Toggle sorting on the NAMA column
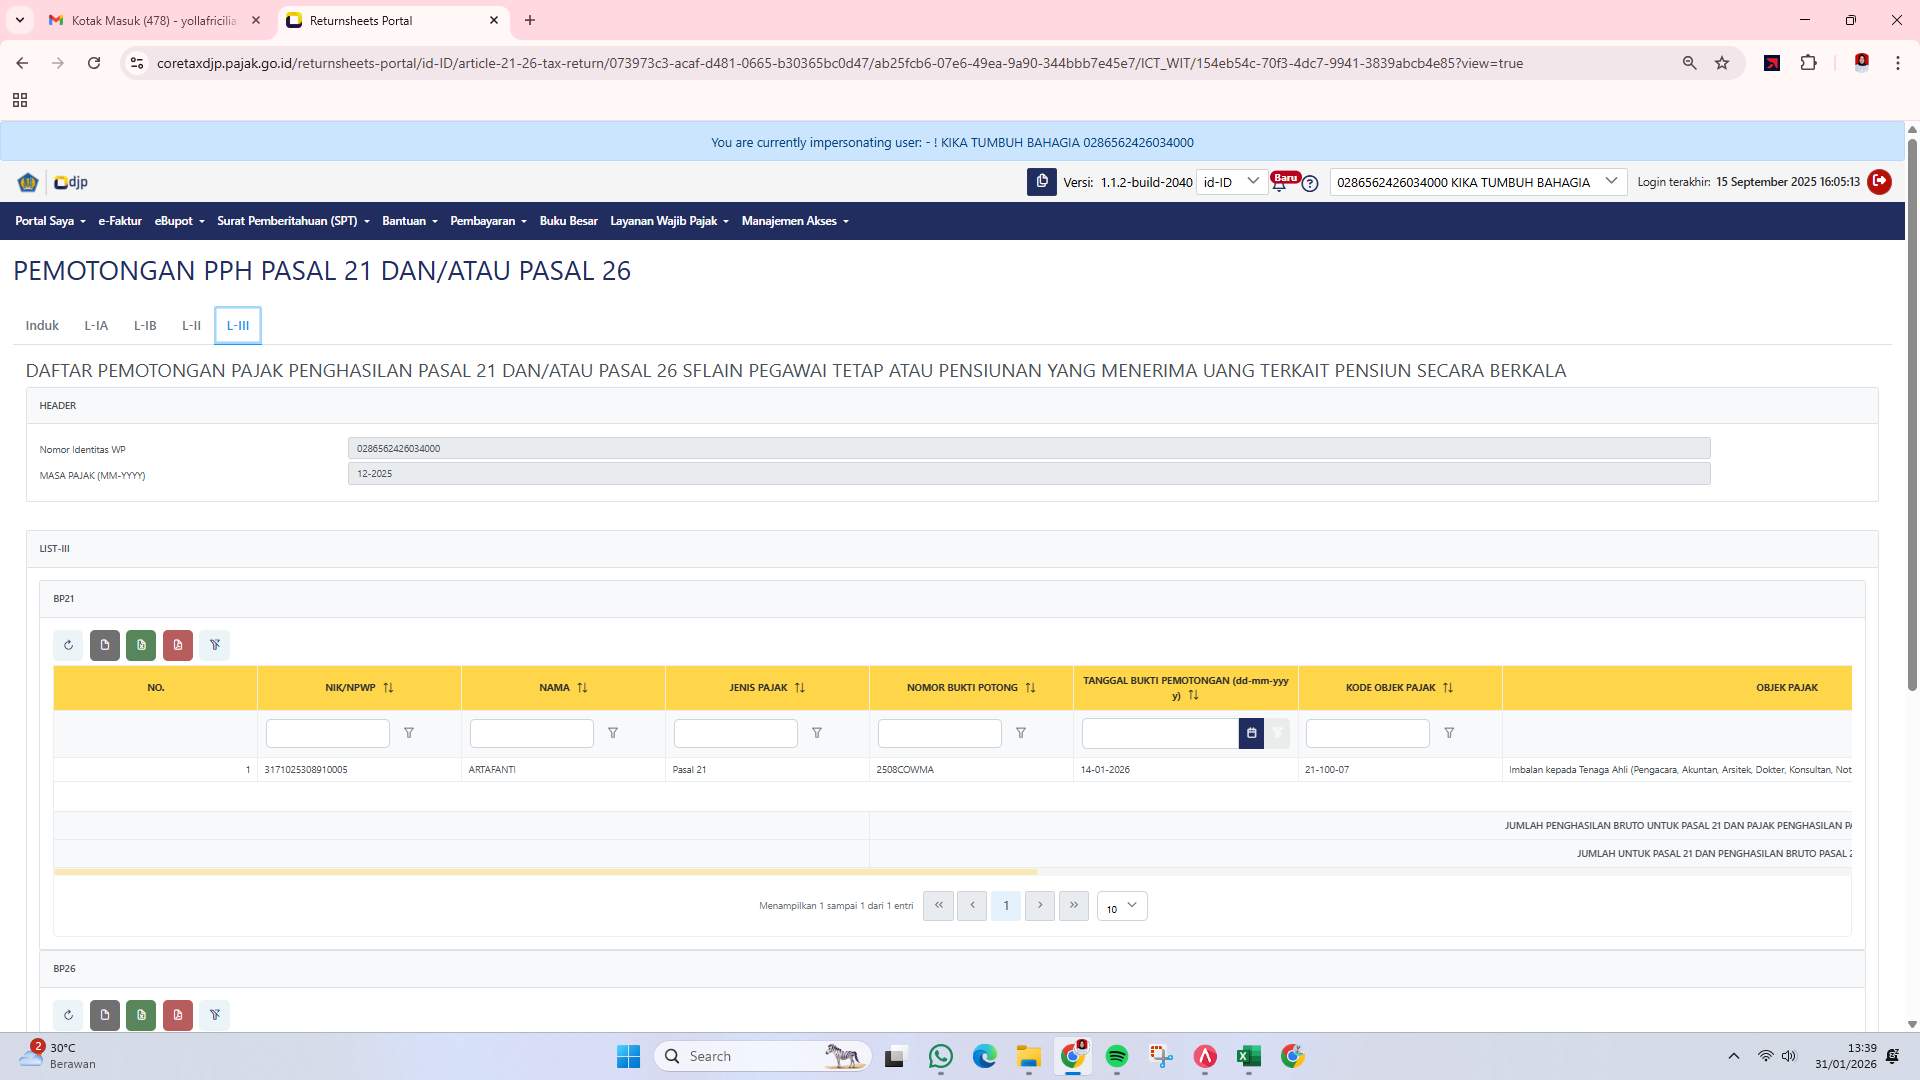 582,687
